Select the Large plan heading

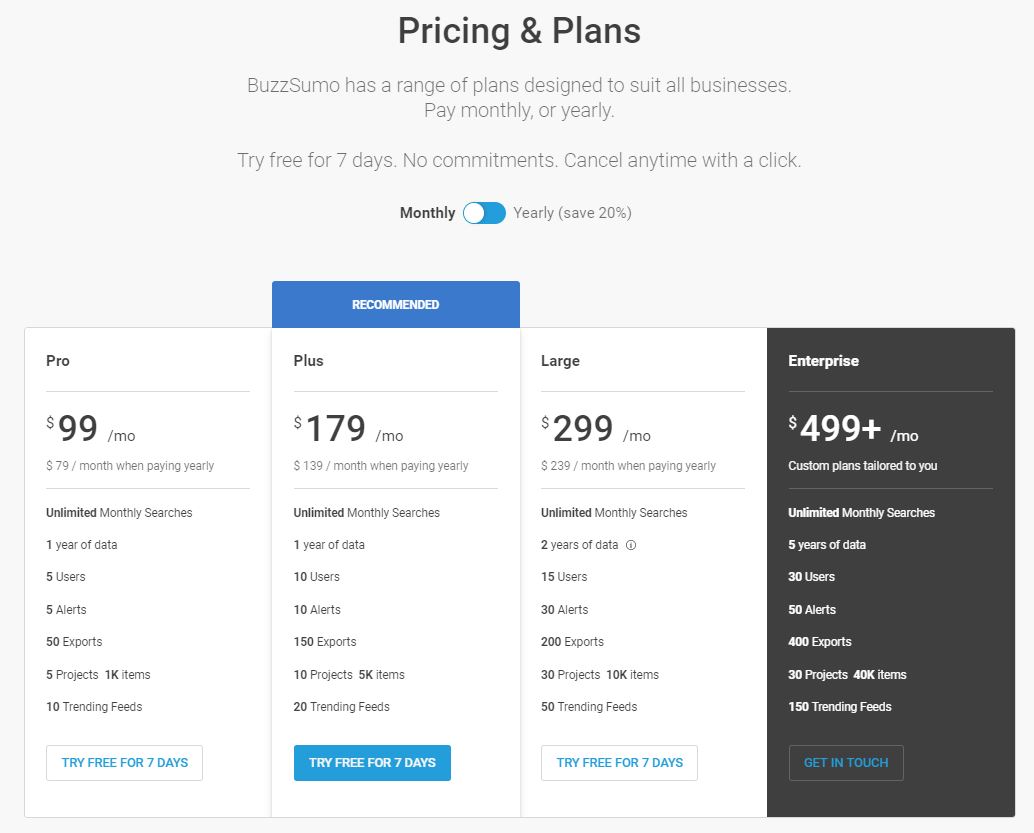(561, 361)
